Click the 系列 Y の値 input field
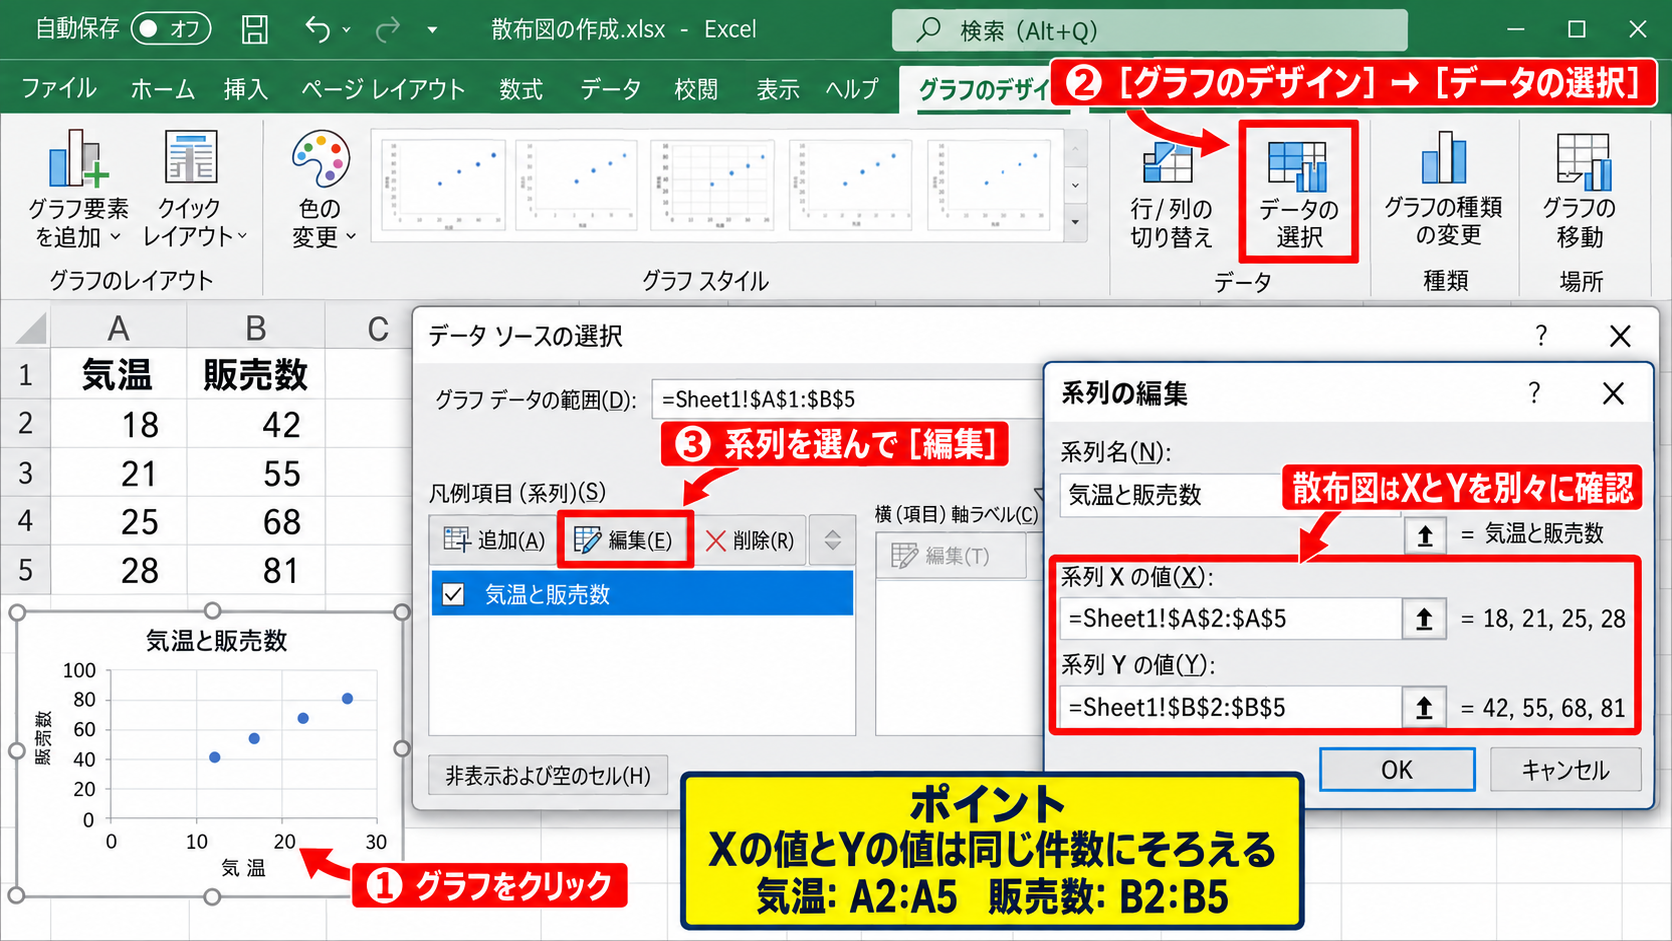This screenshot has width=1672, height=941. 1230,708
